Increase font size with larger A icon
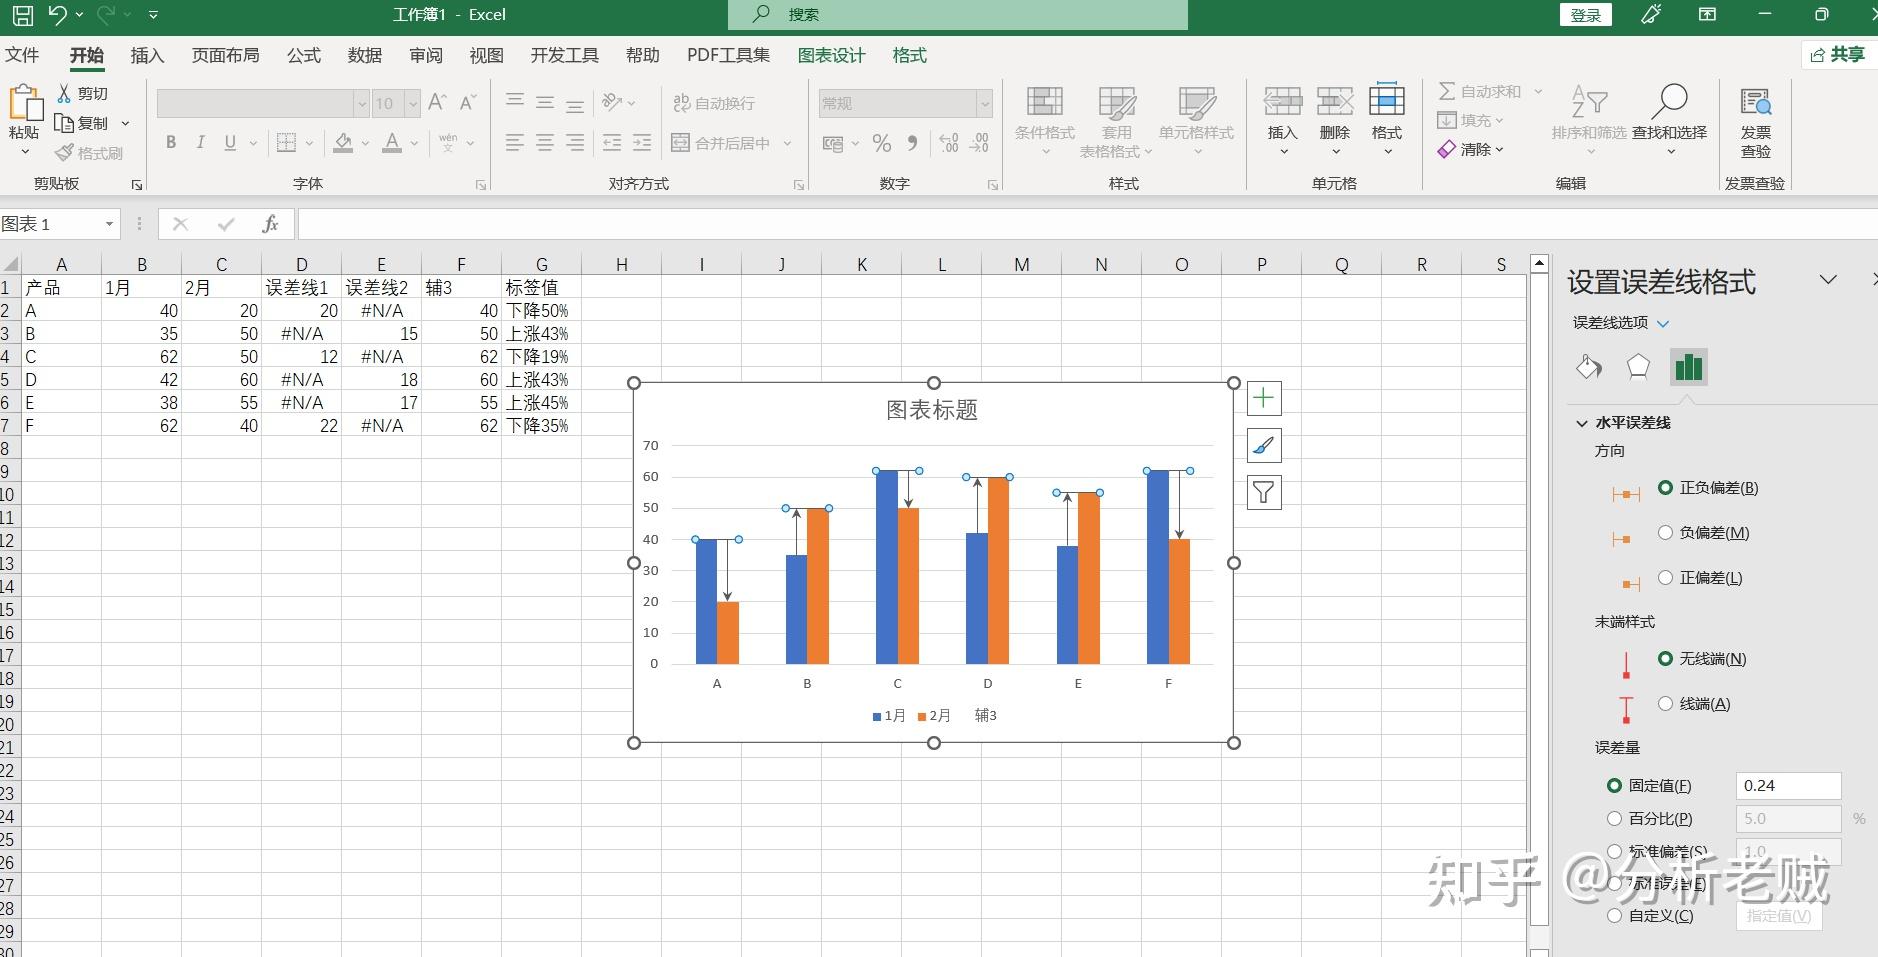This screenshot has width=1878, height=957. point(437,102)
